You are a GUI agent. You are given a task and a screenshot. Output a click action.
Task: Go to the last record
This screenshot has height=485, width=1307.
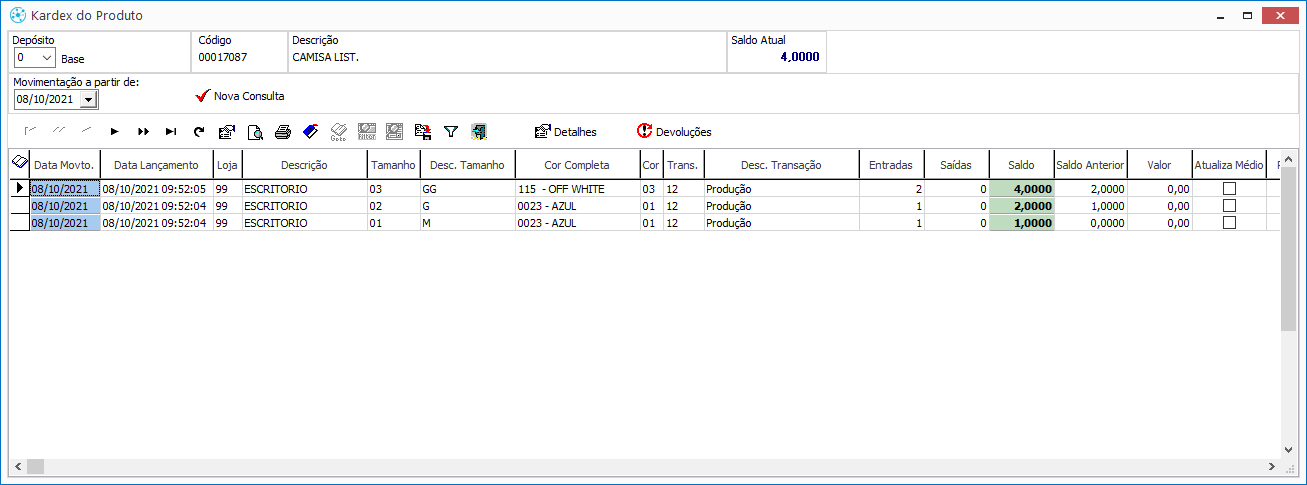click(171, 131)
